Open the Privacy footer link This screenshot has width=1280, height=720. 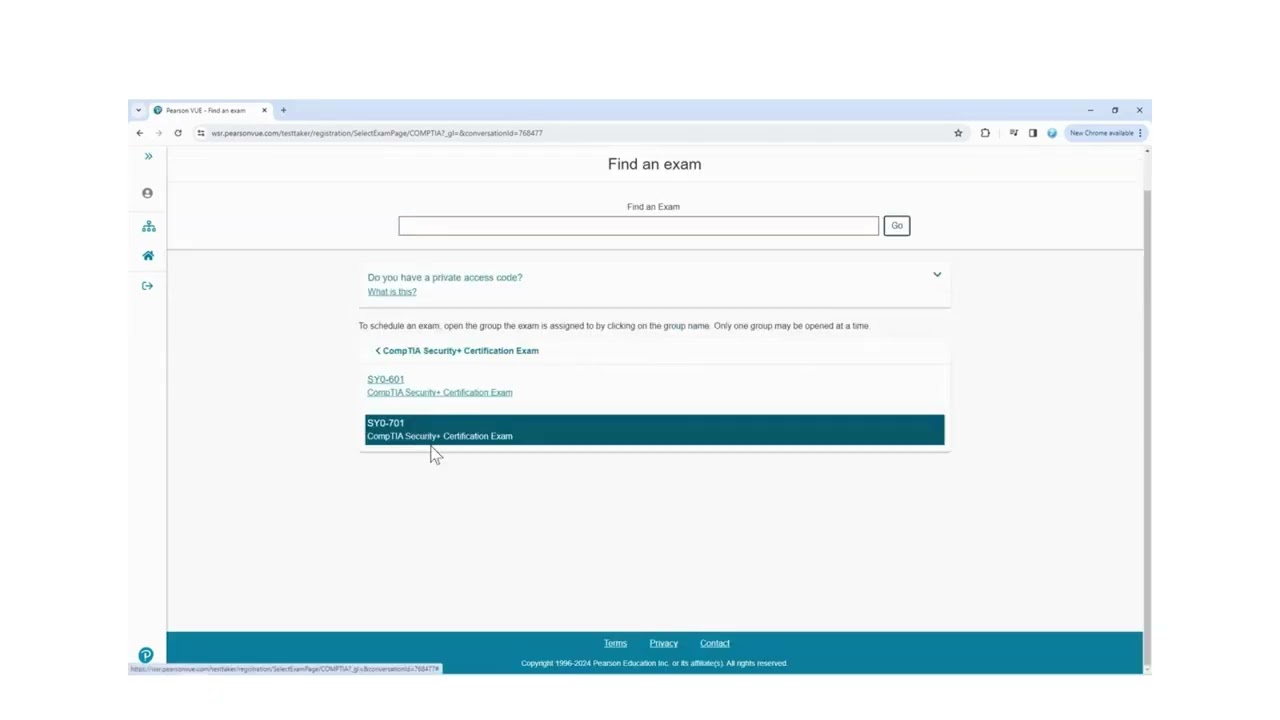coord(664,643)
